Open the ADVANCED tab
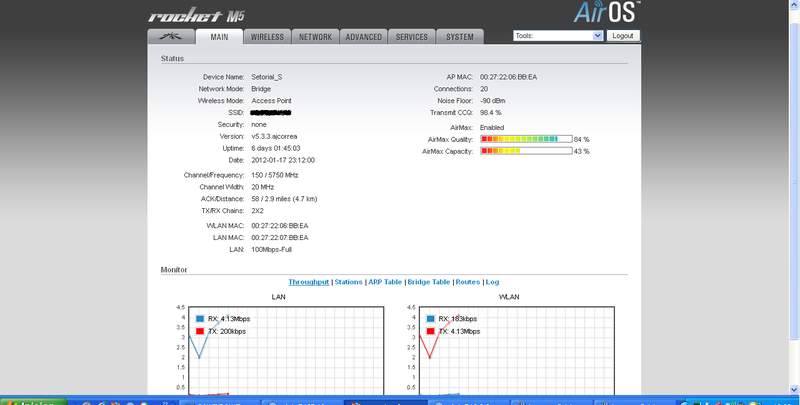This screenshot has height=405, width=800. (x=363, y=37)
